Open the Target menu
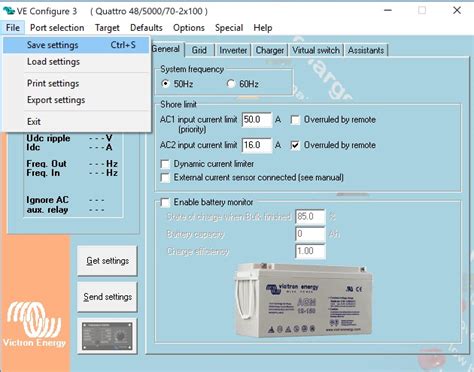This screenshot has width=474, height=372. click(107, 28)
